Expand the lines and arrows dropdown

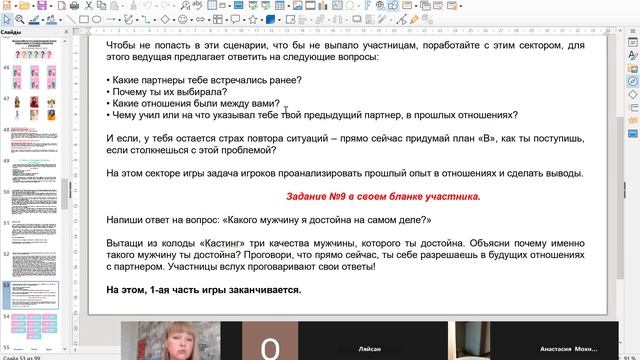click(x=120, y=20)
